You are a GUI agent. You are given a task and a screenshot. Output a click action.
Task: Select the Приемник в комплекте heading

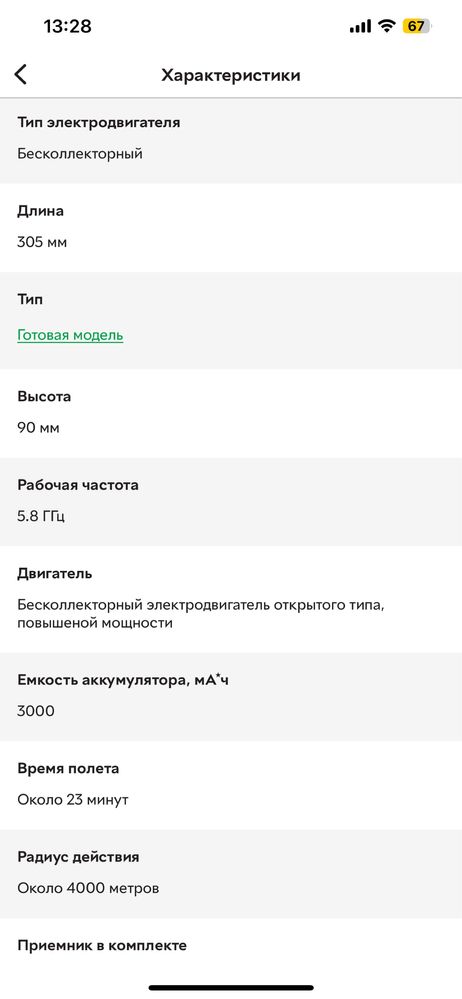(102, 945)
